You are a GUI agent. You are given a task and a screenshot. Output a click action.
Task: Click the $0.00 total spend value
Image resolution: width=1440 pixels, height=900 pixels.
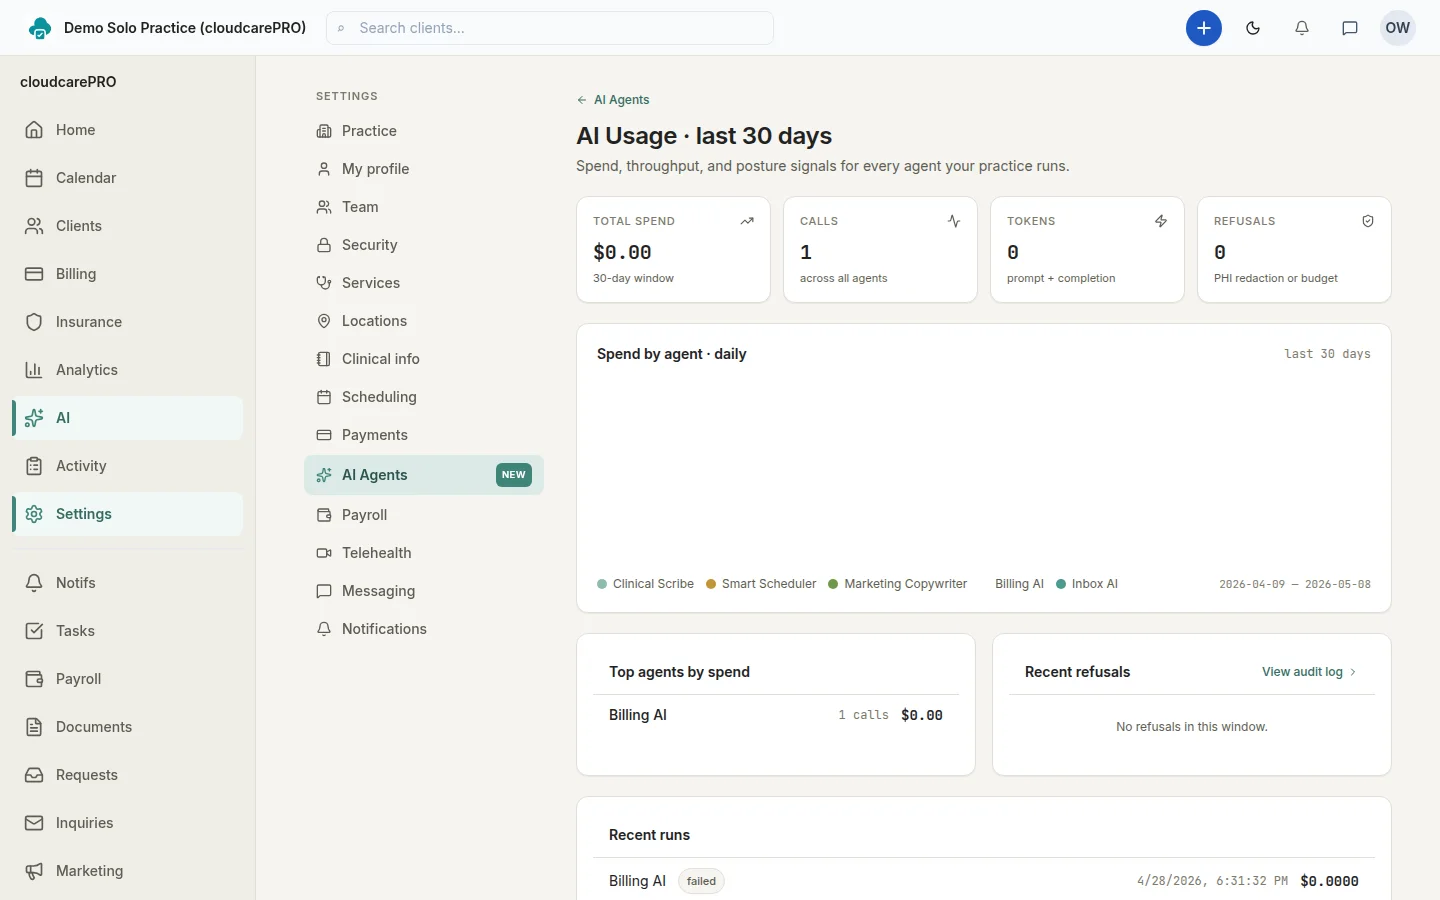(622, 252)
